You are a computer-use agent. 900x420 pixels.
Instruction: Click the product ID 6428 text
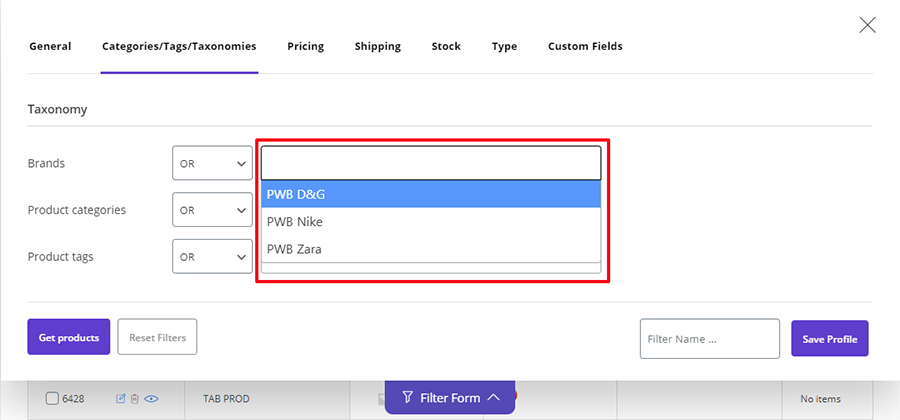pyautogui.click(x=73, y=399)
